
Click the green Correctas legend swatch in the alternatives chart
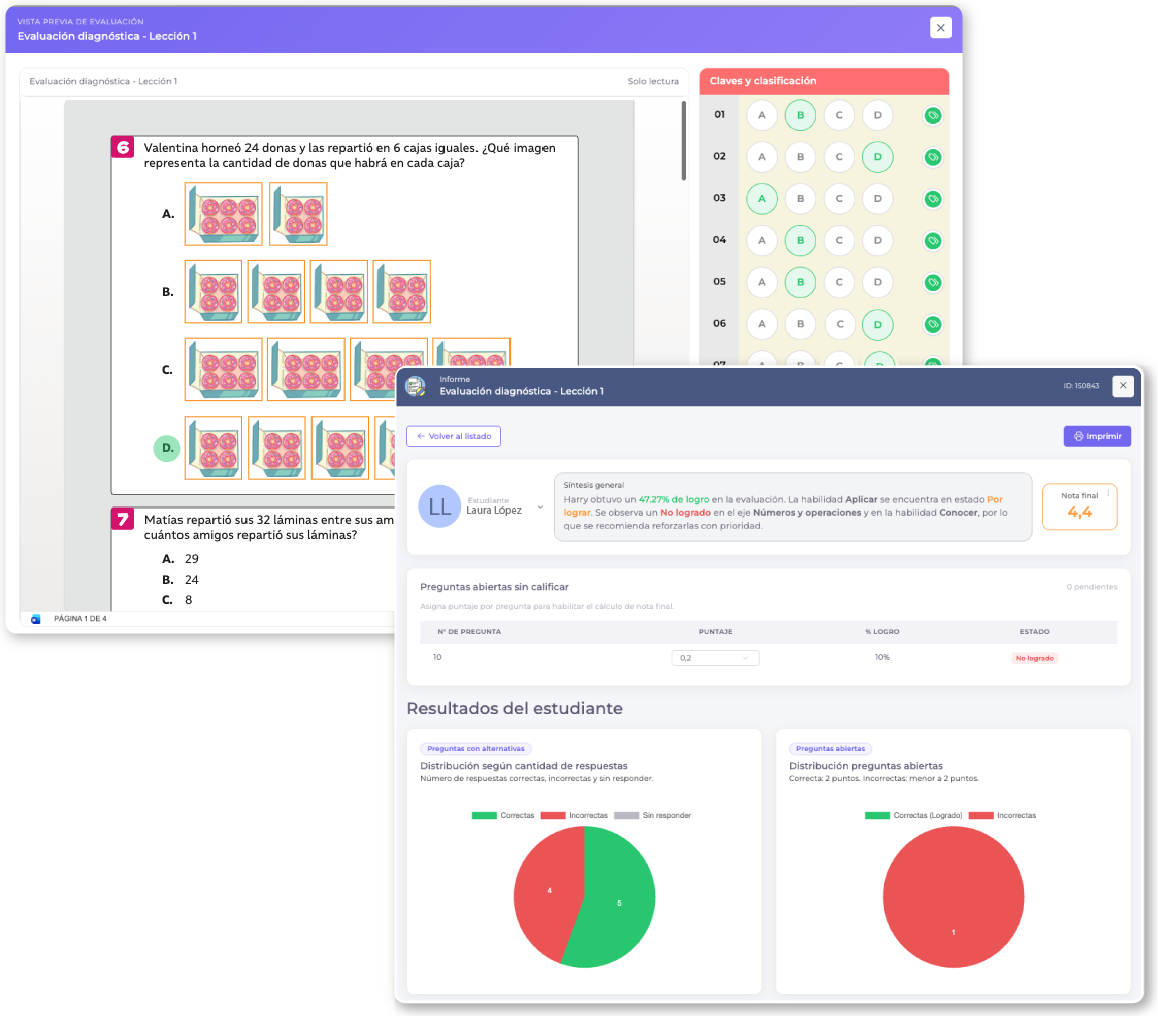click(x=484, y=816)
